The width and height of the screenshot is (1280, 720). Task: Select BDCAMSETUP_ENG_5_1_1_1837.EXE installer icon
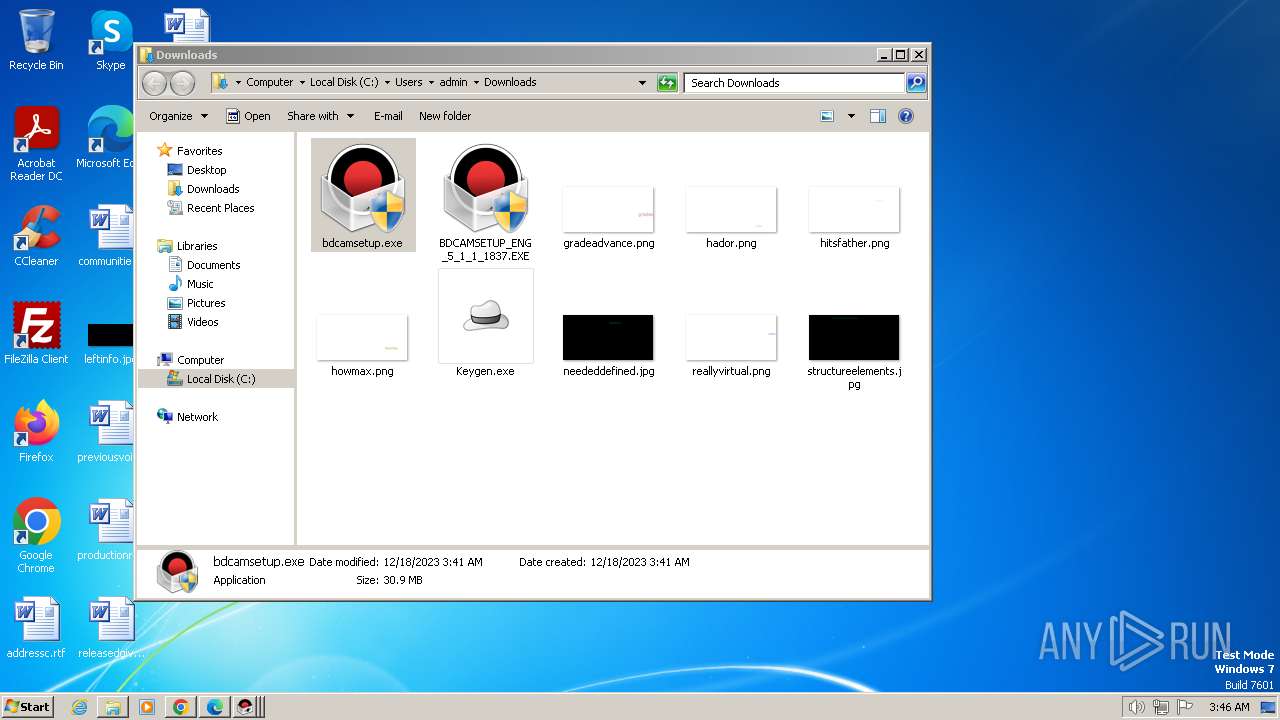pyautogui.click(x=485, y=188)
